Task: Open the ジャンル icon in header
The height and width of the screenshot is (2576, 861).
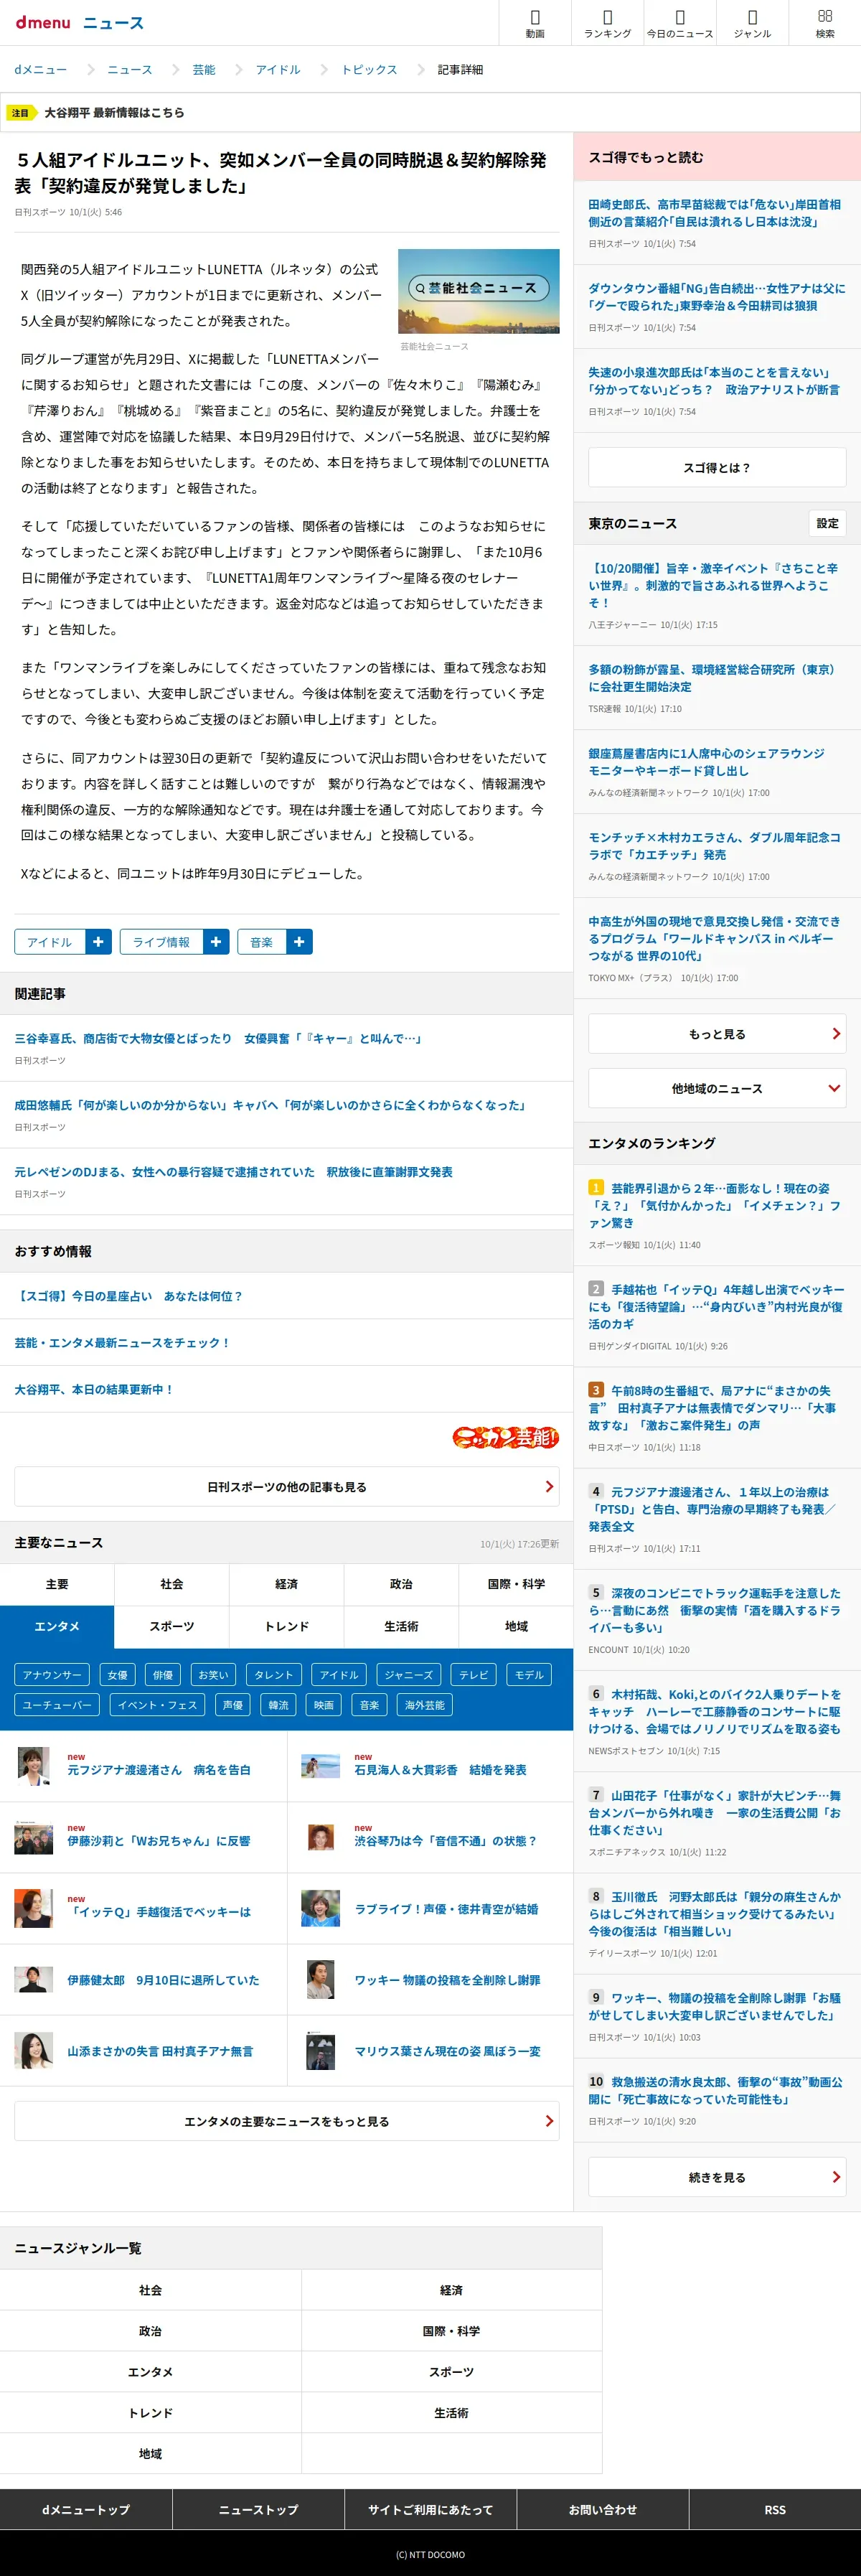Action: tap(752, 23)
